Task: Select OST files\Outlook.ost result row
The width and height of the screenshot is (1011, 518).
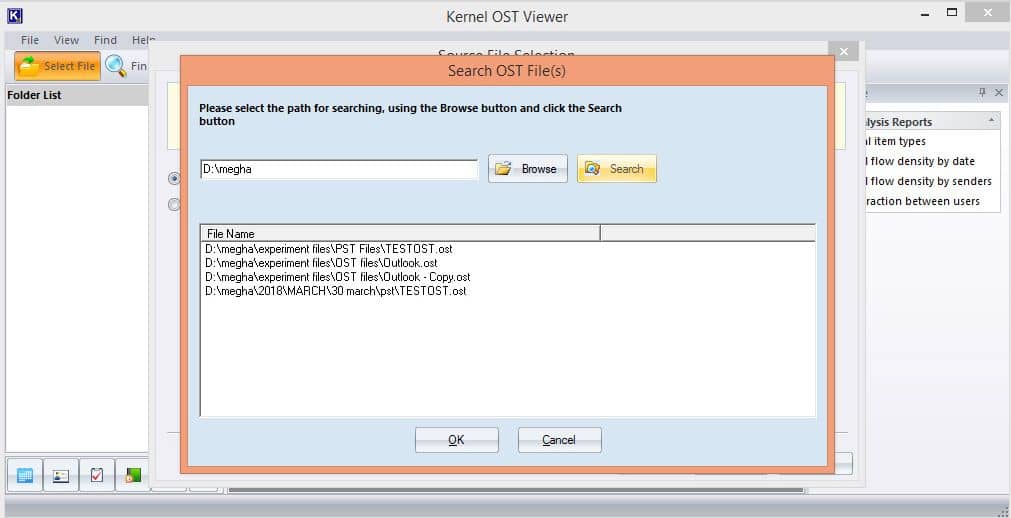Action: pos(321,263)
